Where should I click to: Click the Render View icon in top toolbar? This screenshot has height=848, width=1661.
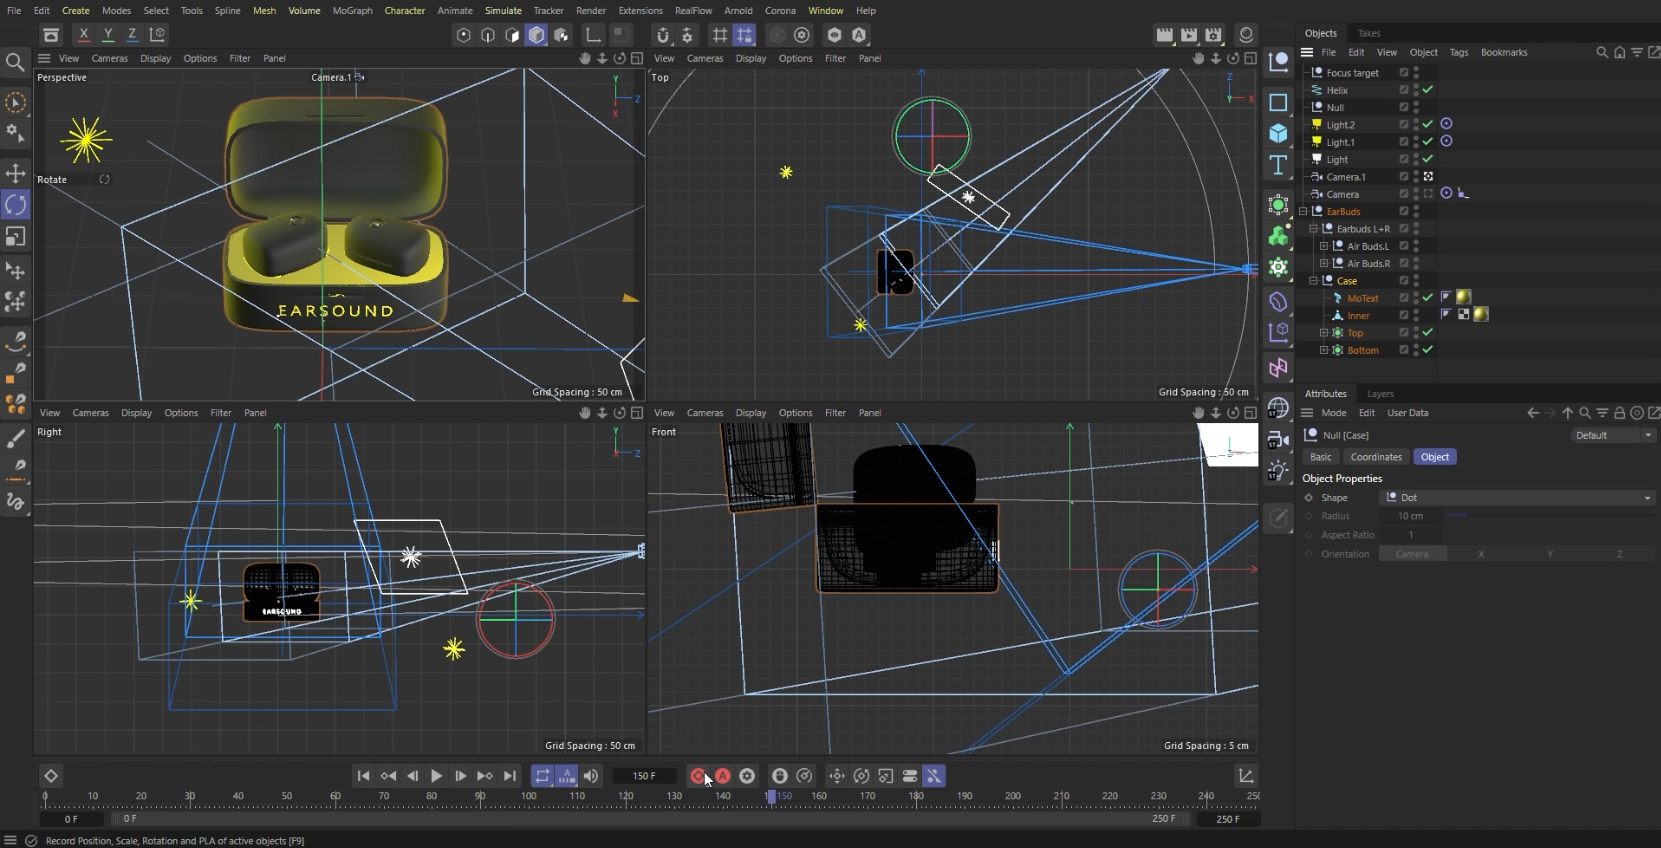1164,35
